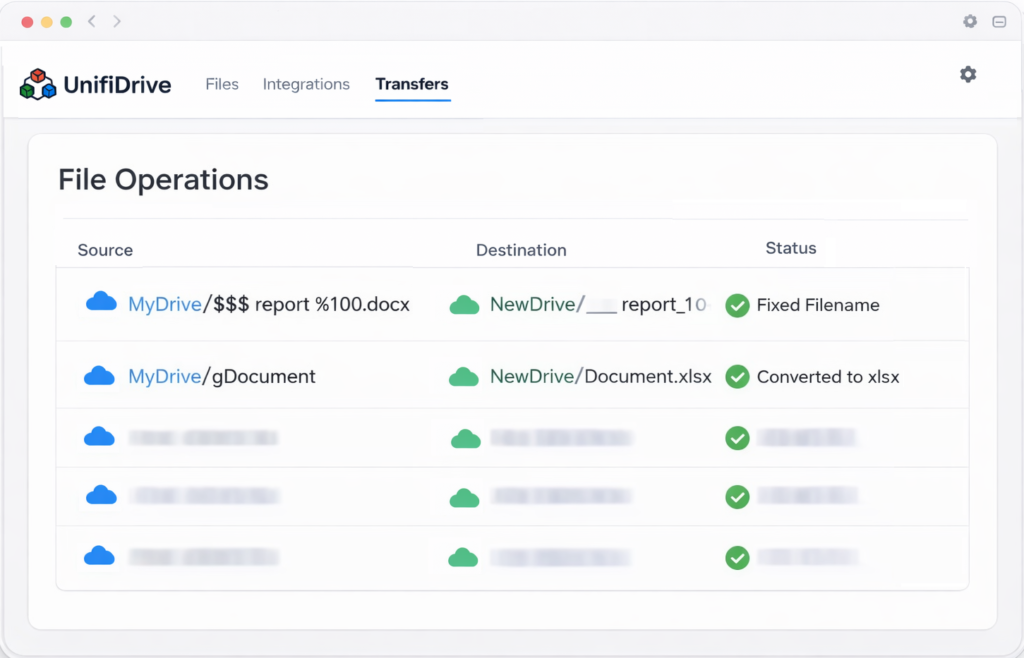Click the back navigation chevron
Viewport: 1024px width, 658px height.
click(91, 19)
